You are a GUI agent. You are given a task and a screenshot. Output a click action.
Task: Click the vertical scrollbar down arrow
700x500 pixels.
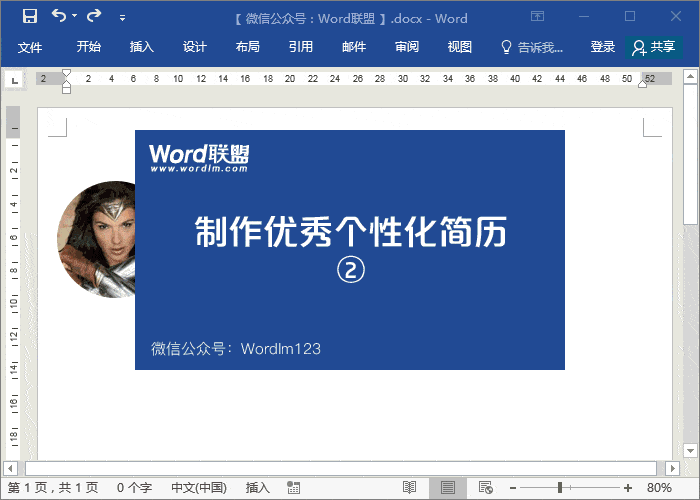(x=691, y=450)
